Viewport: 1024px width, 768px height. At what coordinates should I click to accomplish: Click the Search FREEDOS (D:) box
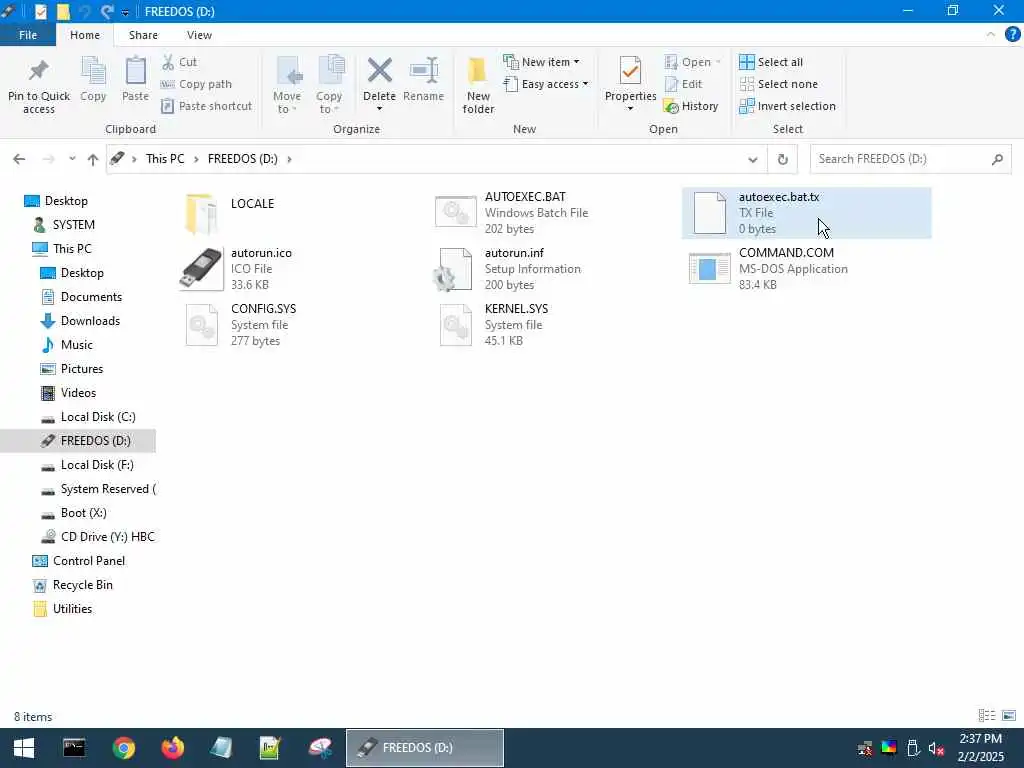910,159
